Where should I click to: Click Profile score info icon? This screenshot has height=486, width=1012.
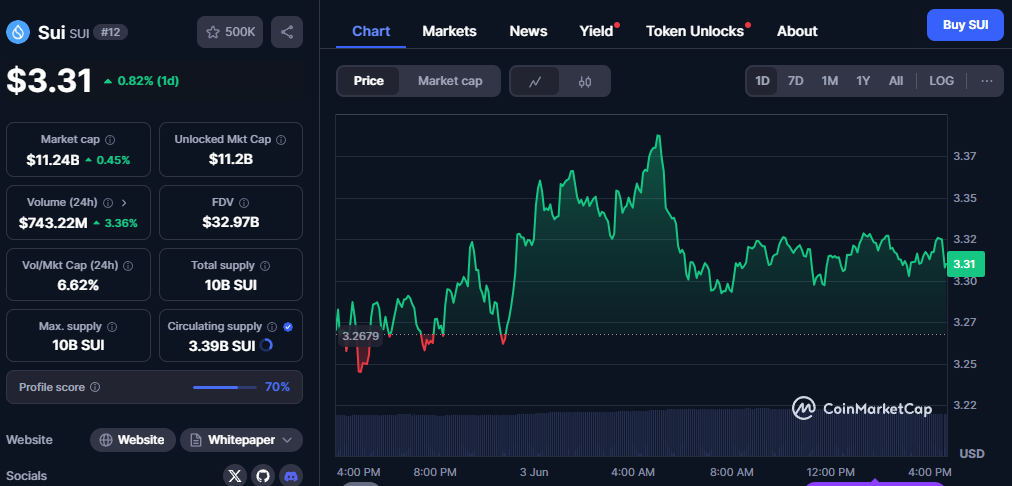(95, 387)
